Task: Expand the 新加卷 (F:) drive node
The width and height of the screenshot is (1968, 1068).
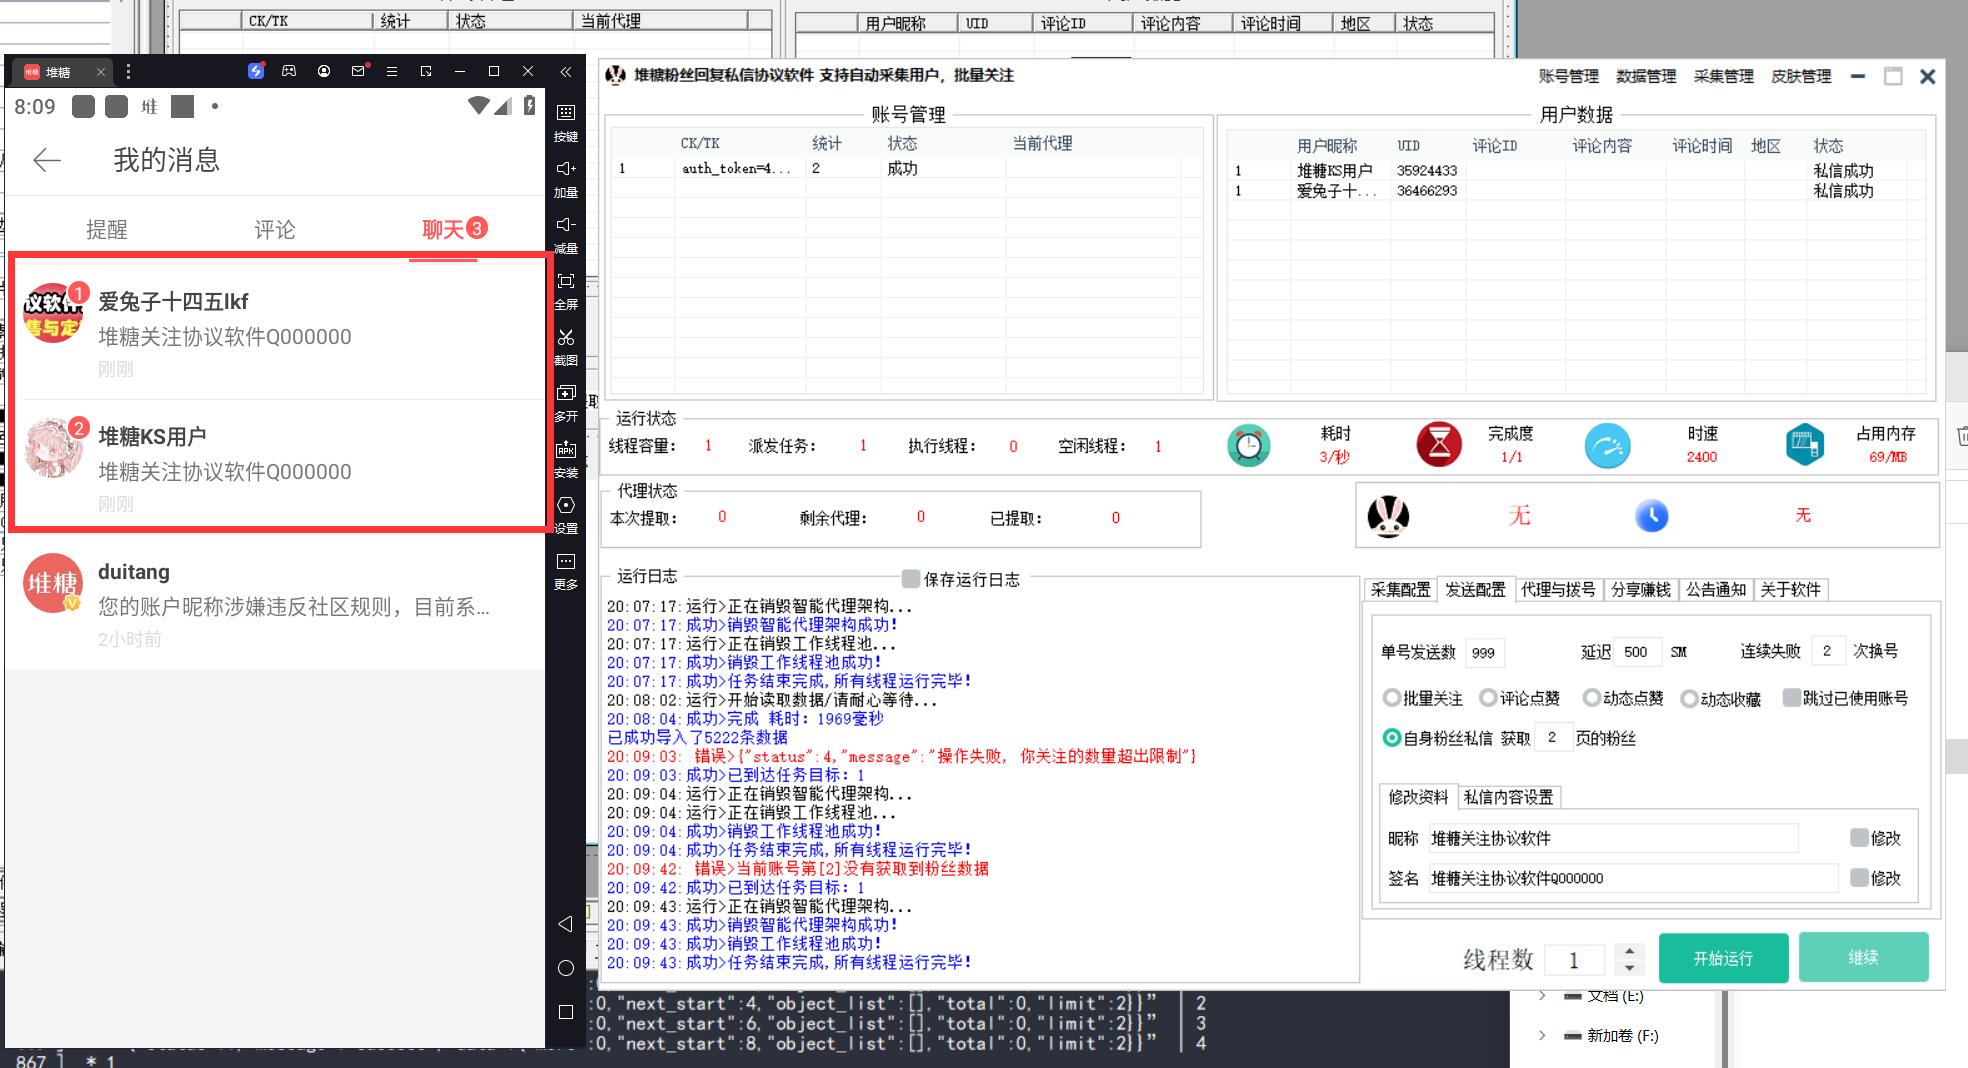Action: (1542, 1035)
